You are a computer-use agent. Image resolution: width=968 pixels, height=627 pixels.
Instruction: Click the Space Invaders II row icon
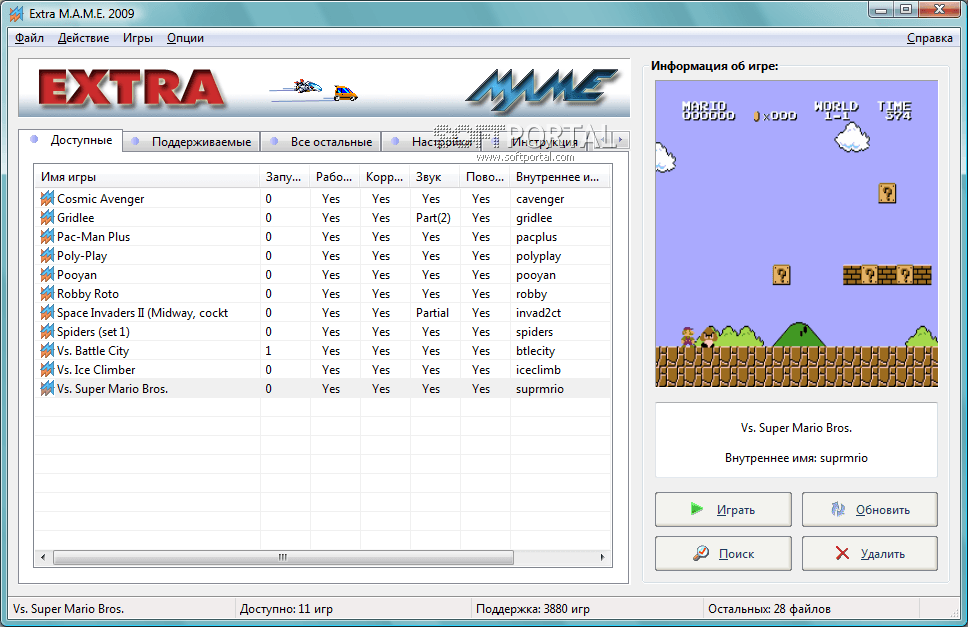47,313
